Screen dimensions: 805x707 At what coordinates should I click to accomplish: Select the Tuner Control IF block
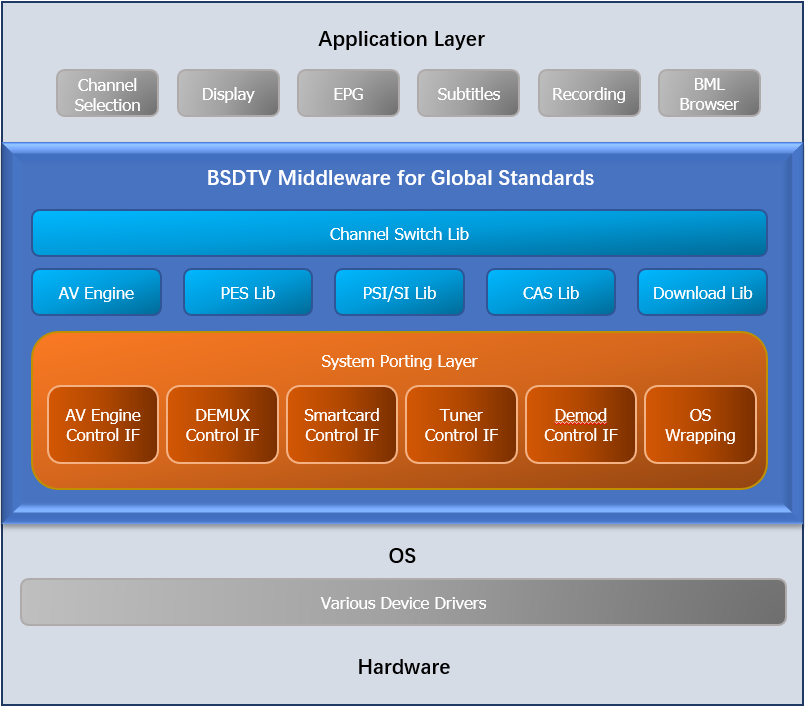point(461,425)
